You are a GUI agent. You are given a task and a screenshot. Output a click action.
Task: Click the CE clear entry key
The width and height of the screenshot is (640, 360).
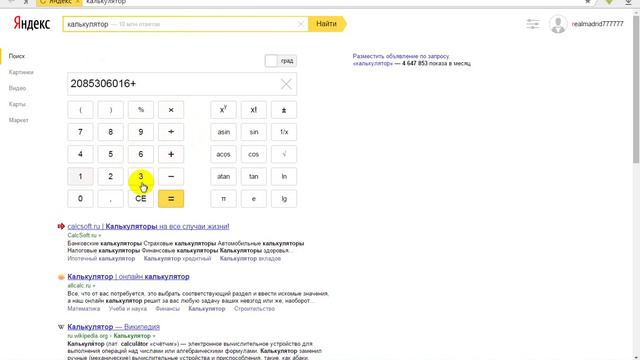point(141,199)
